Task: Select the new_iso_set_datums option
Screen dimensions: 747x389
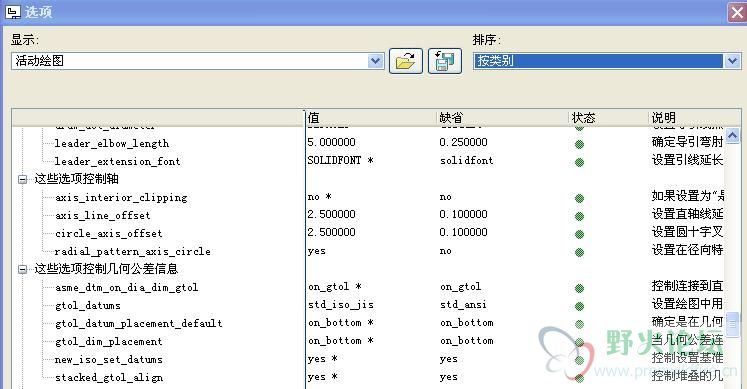Action: click(x=109, y=359)
